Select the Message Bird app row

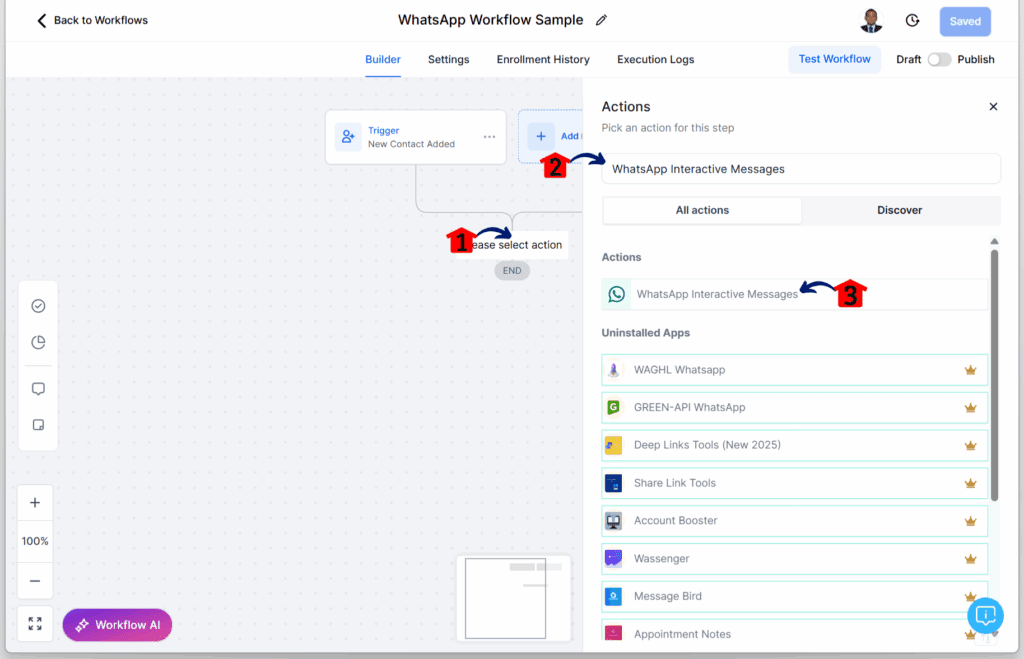tap(794, 596)
